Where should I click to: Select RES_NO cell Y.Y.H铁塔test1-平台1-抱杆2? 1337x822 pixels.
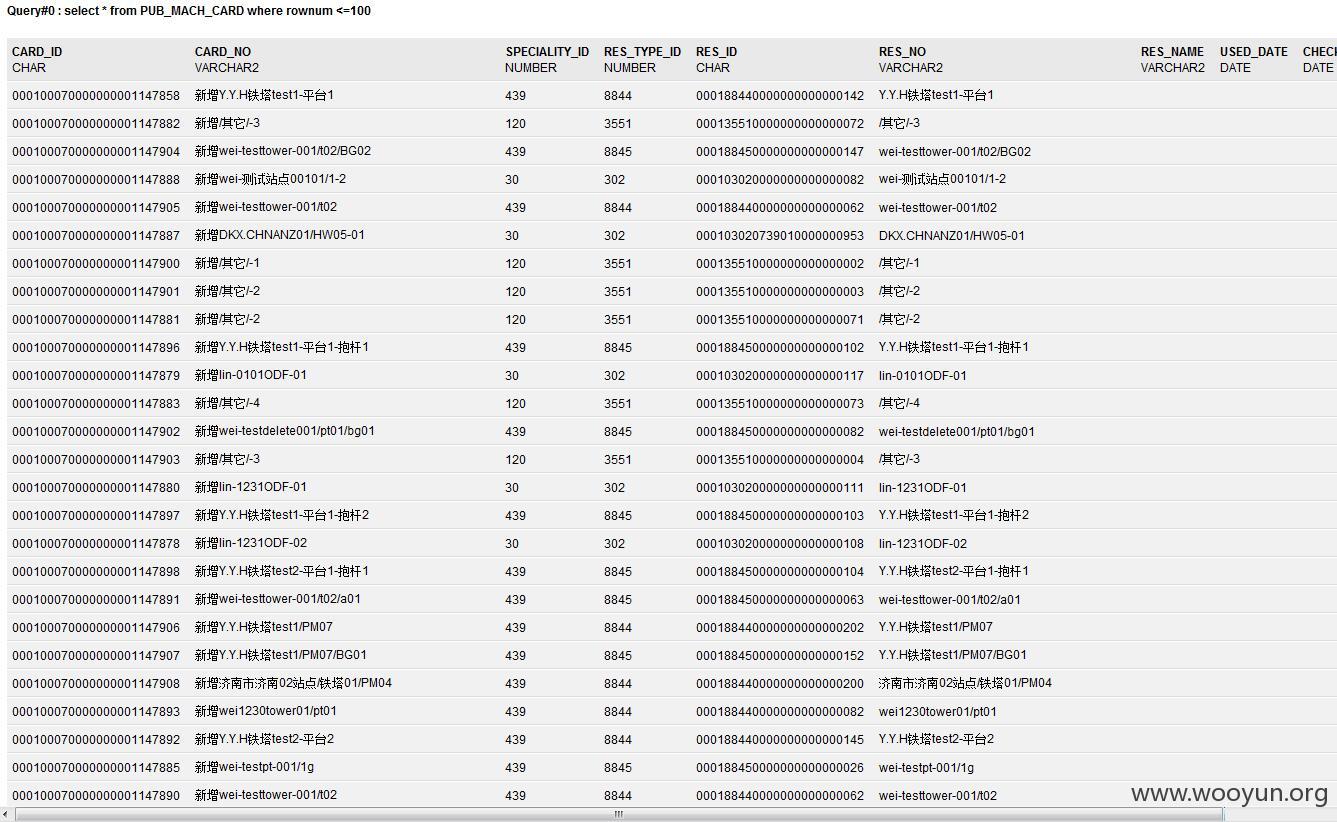click(954, 516)
